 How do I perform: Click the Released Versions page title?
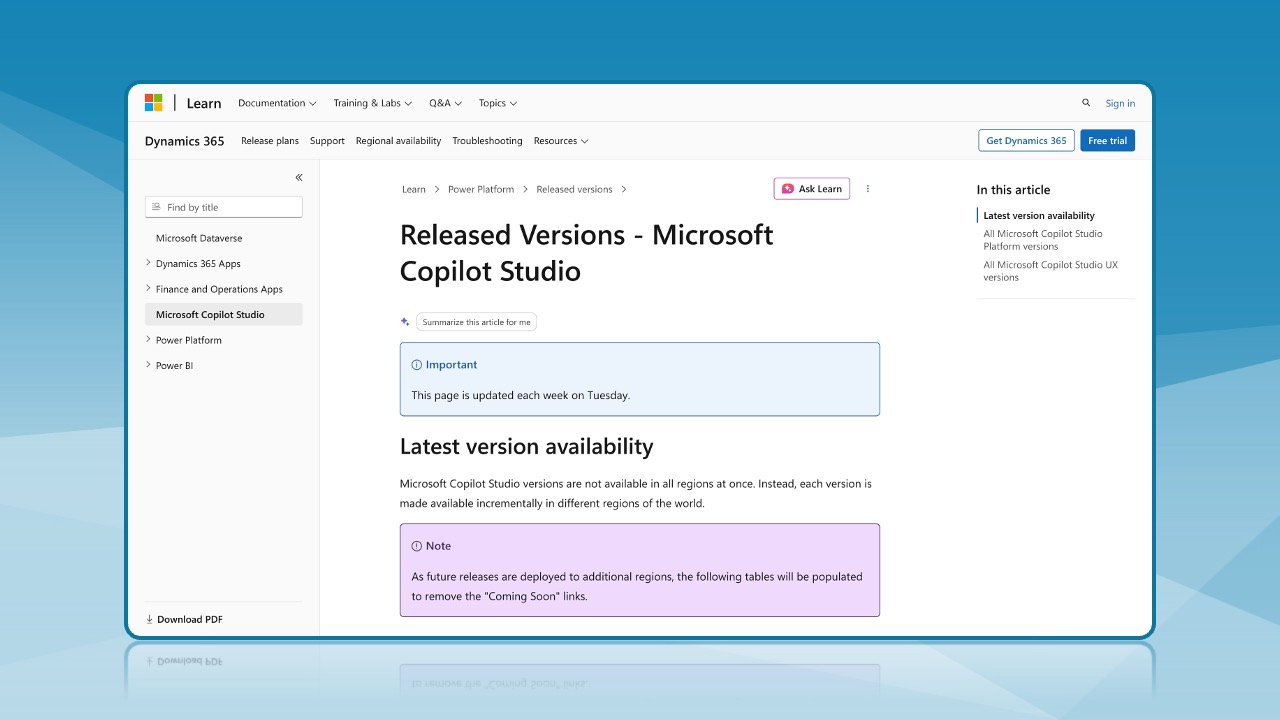tap(587, 253)
